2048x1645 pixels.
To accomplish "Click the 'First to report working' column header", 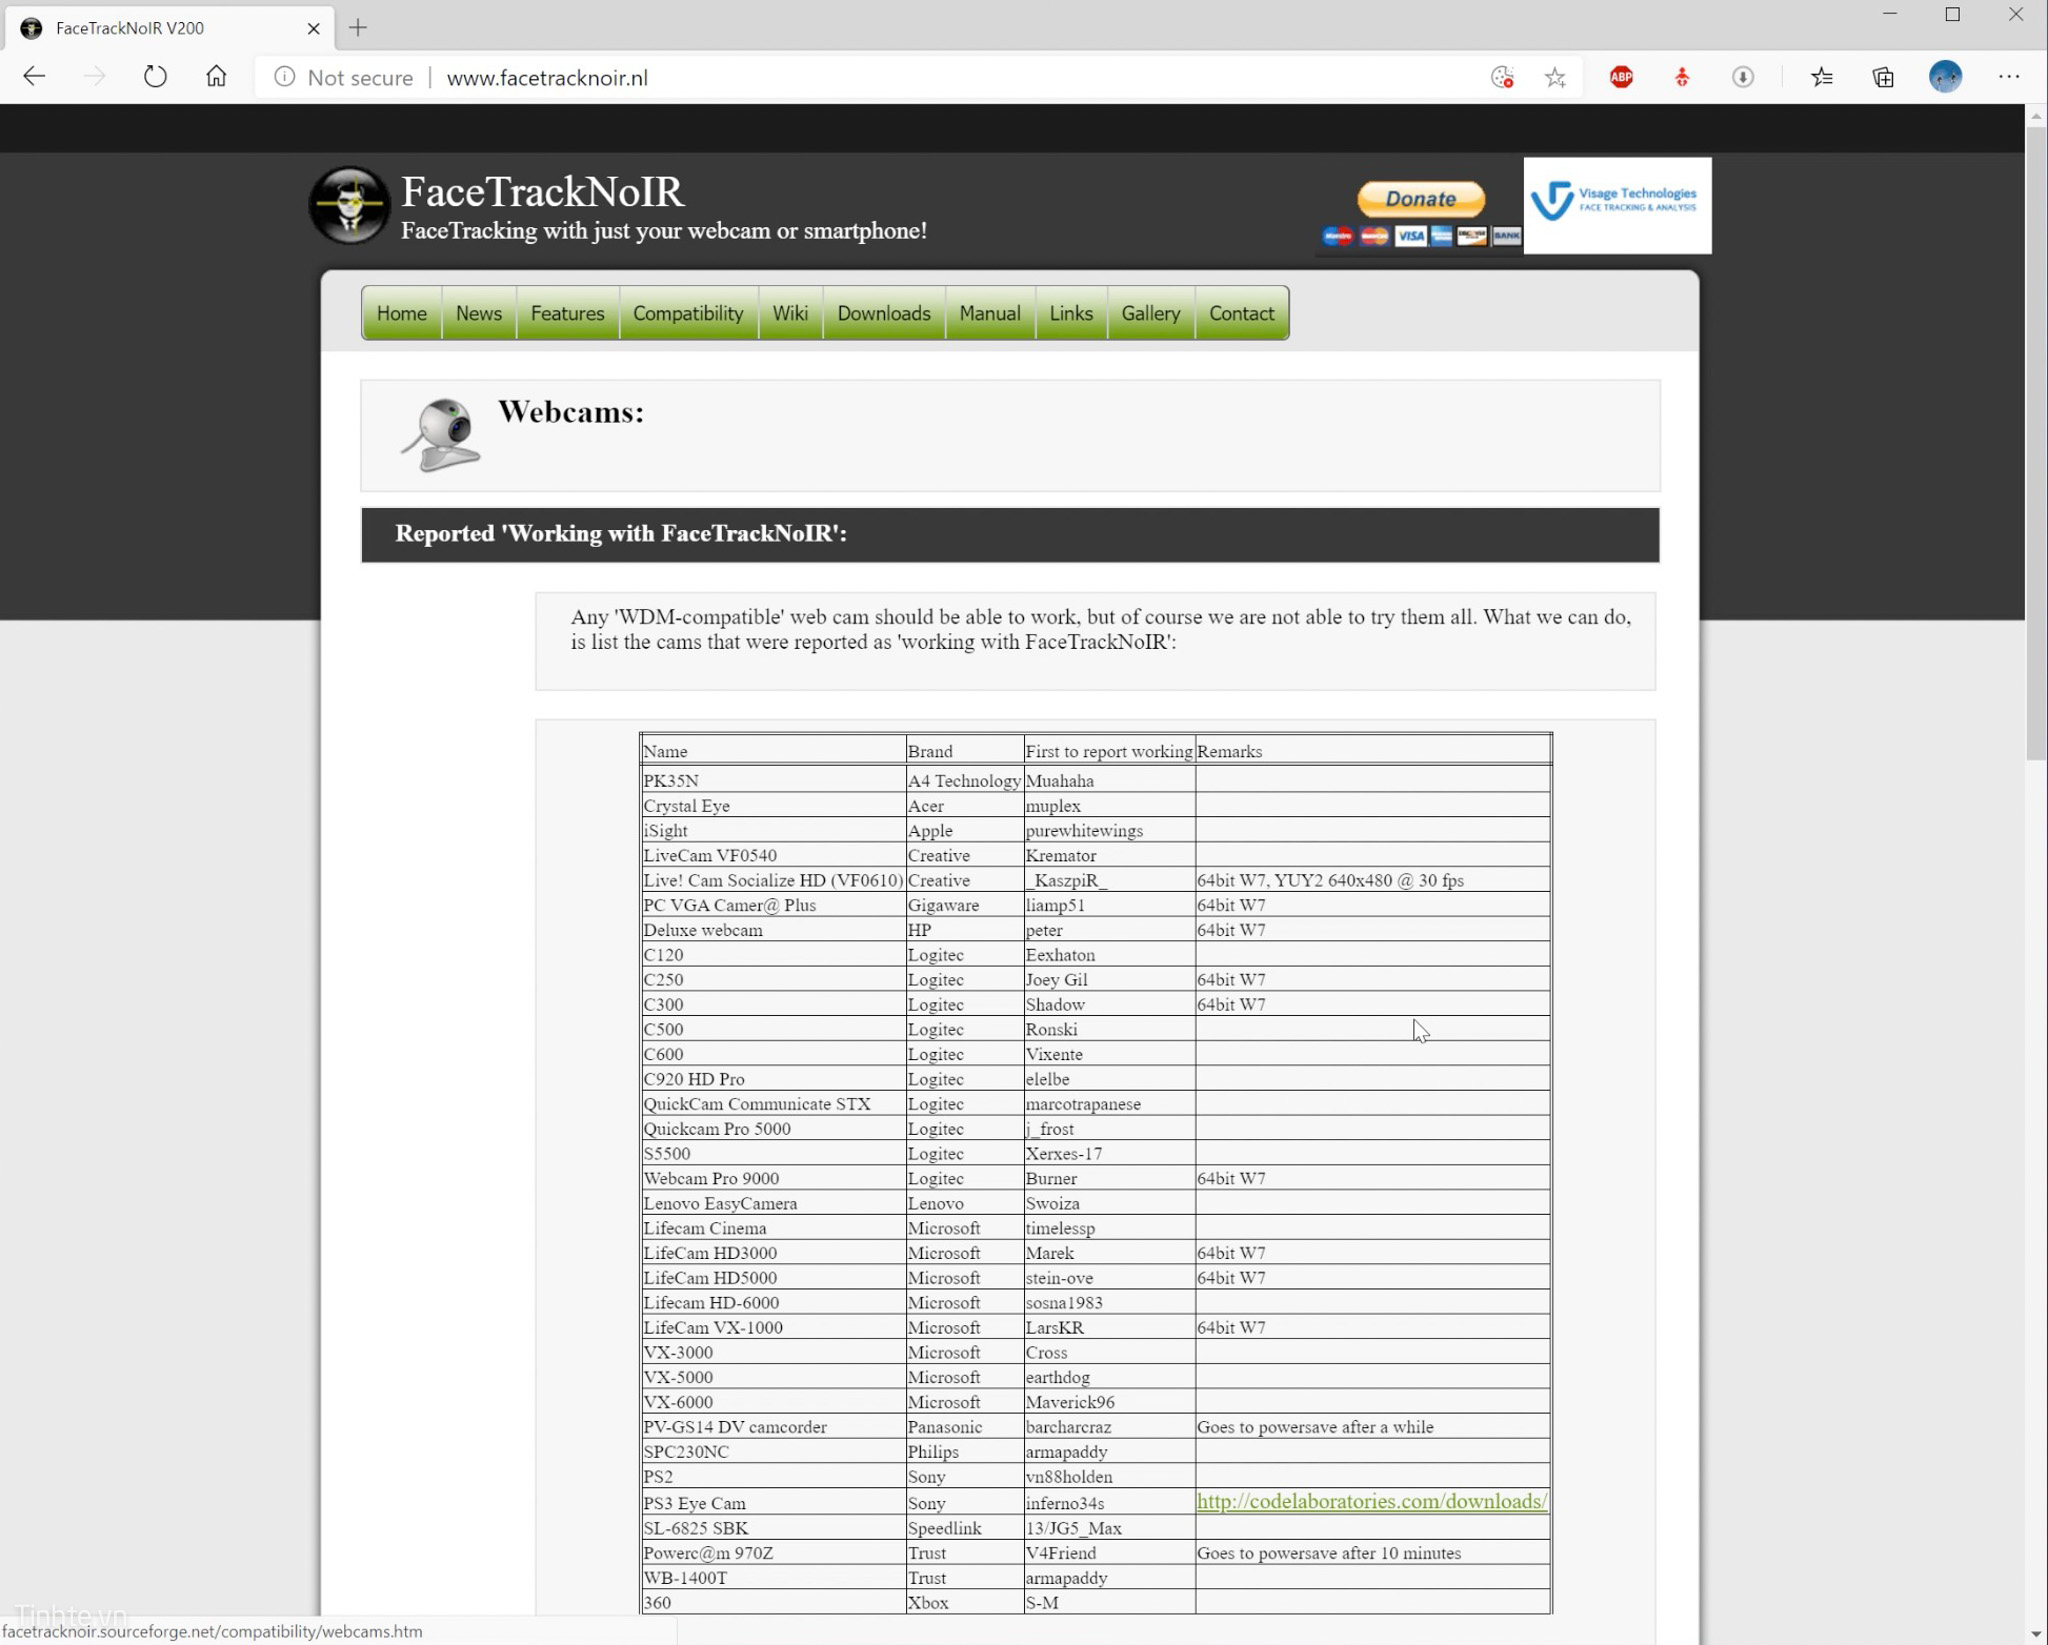I will 1109,751.
